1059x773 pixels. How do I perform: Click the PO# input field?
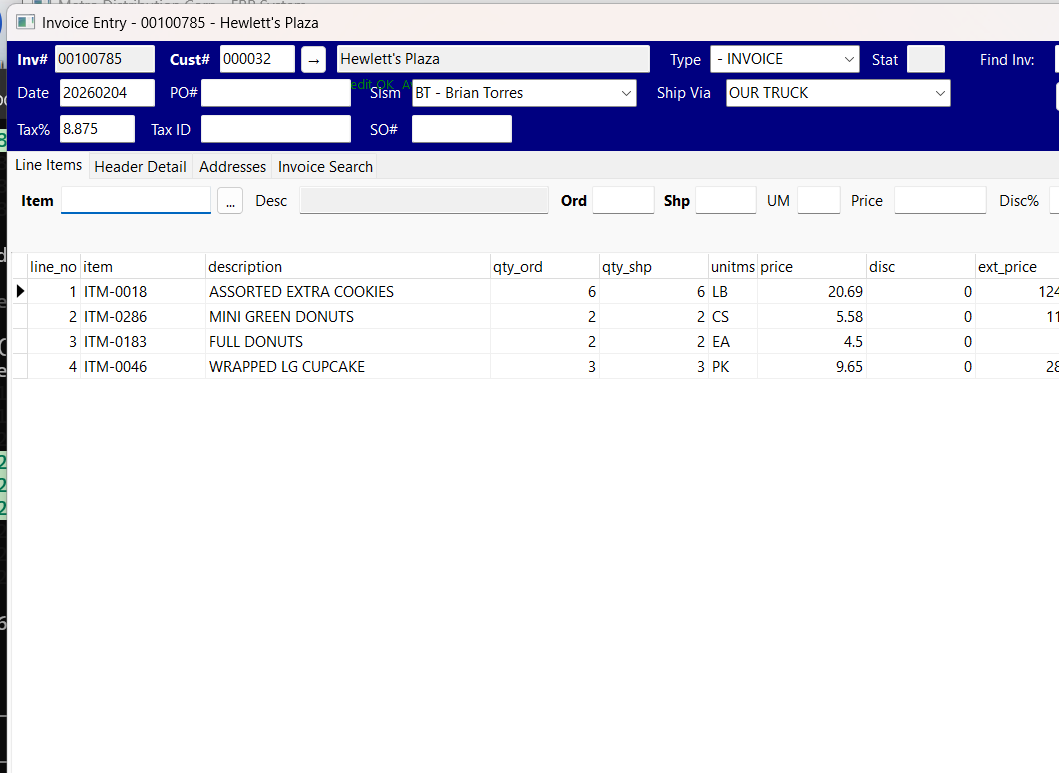[x=275, y=93]
